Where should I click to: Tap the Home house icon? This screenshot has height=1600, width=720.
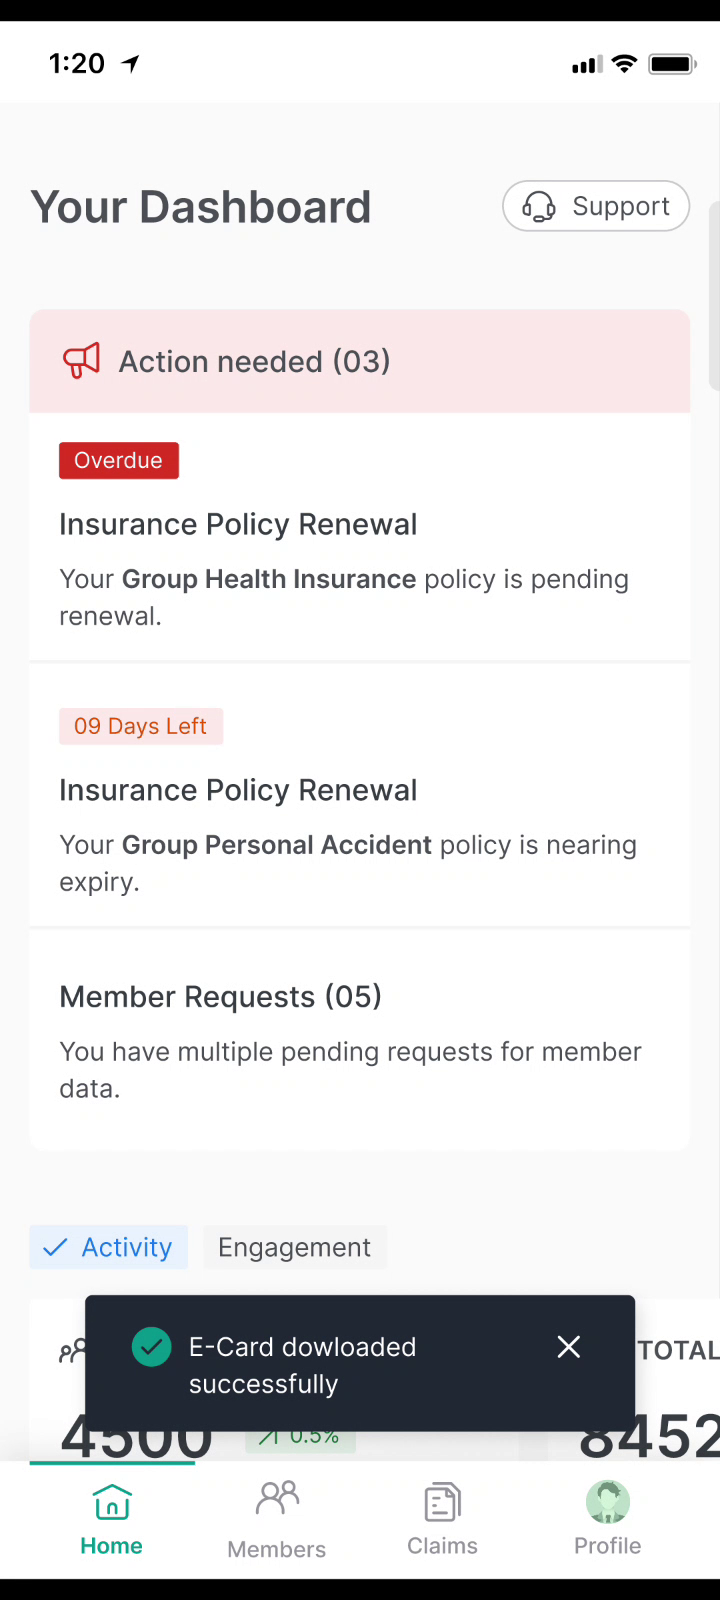(x=112, y=1502)
